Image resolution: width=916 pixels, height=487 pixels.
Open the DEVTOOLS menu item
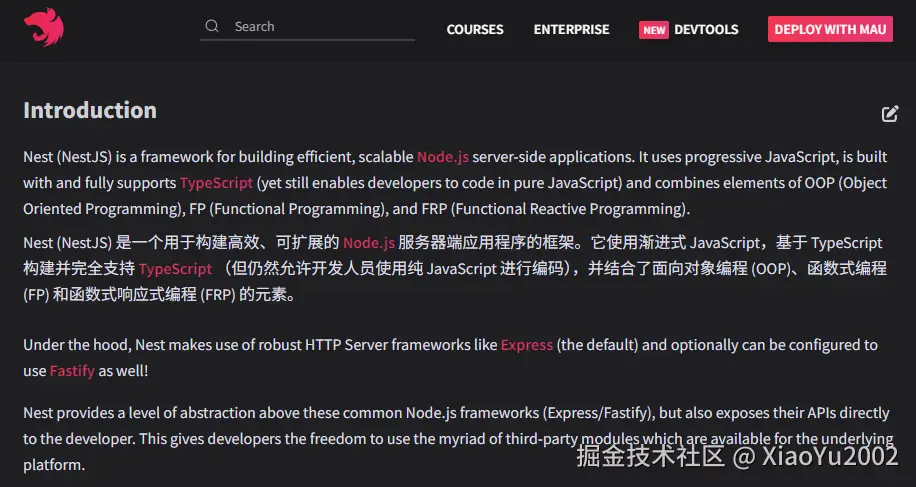point(706,29)
